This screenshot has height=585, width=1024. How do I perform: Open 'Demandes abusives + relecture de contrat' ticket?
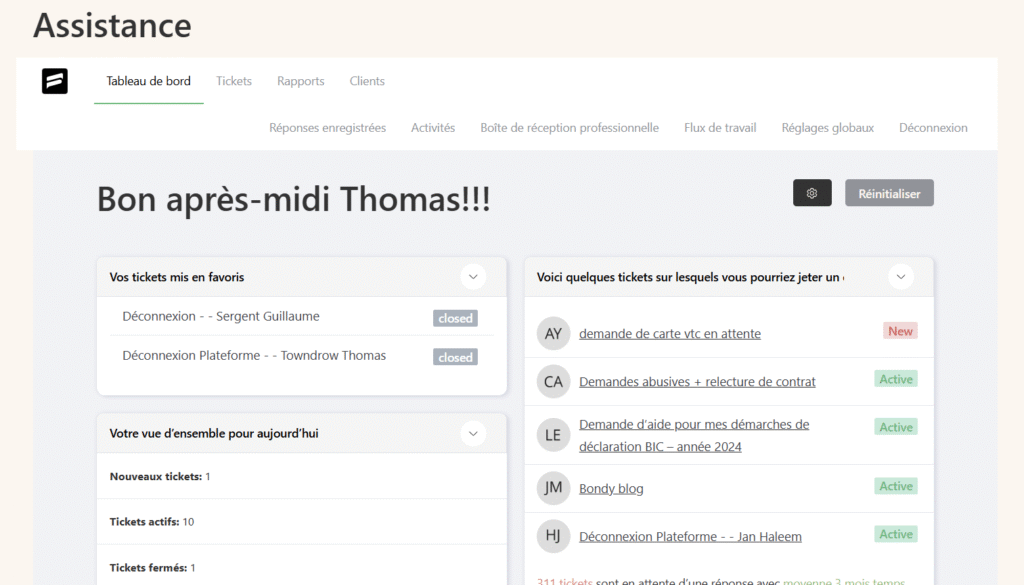click(x=697, y=382)
